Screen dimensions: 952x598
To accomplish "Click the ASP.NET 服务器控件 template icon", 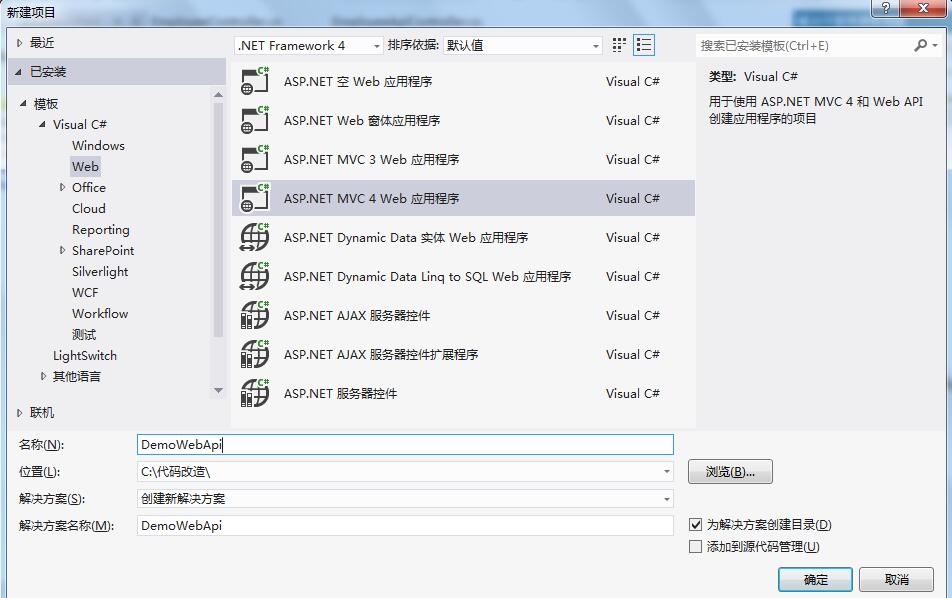I will pos(254,393).
